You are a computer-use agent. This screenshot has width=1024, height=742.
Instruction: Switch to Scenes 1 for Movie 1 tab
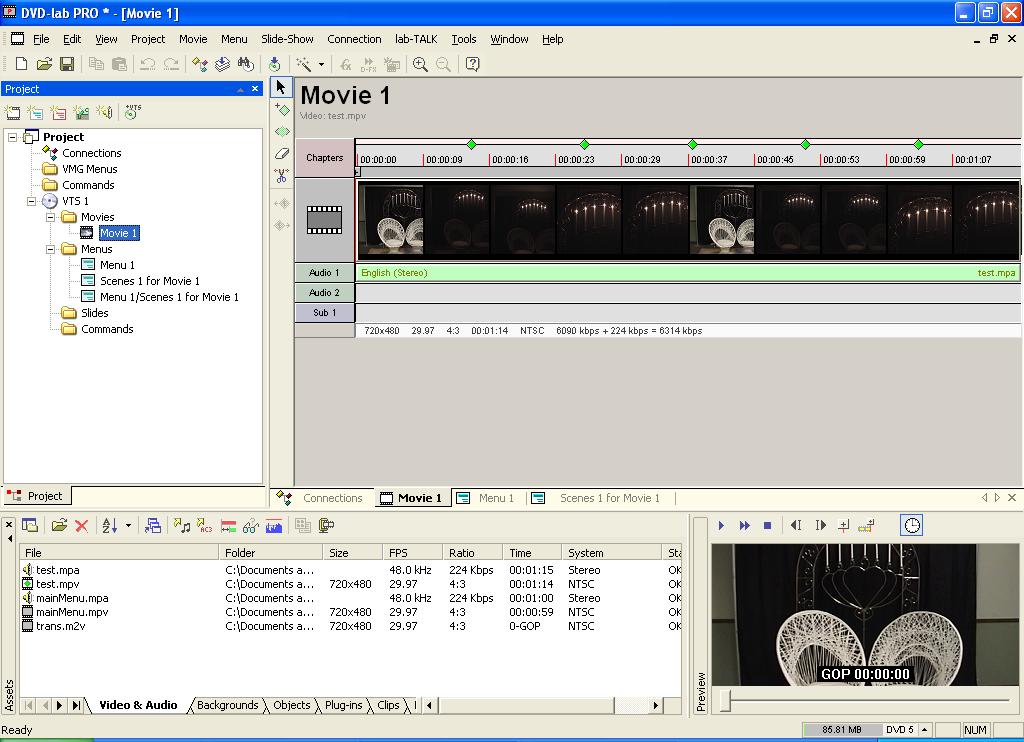(x=598, y=498)
